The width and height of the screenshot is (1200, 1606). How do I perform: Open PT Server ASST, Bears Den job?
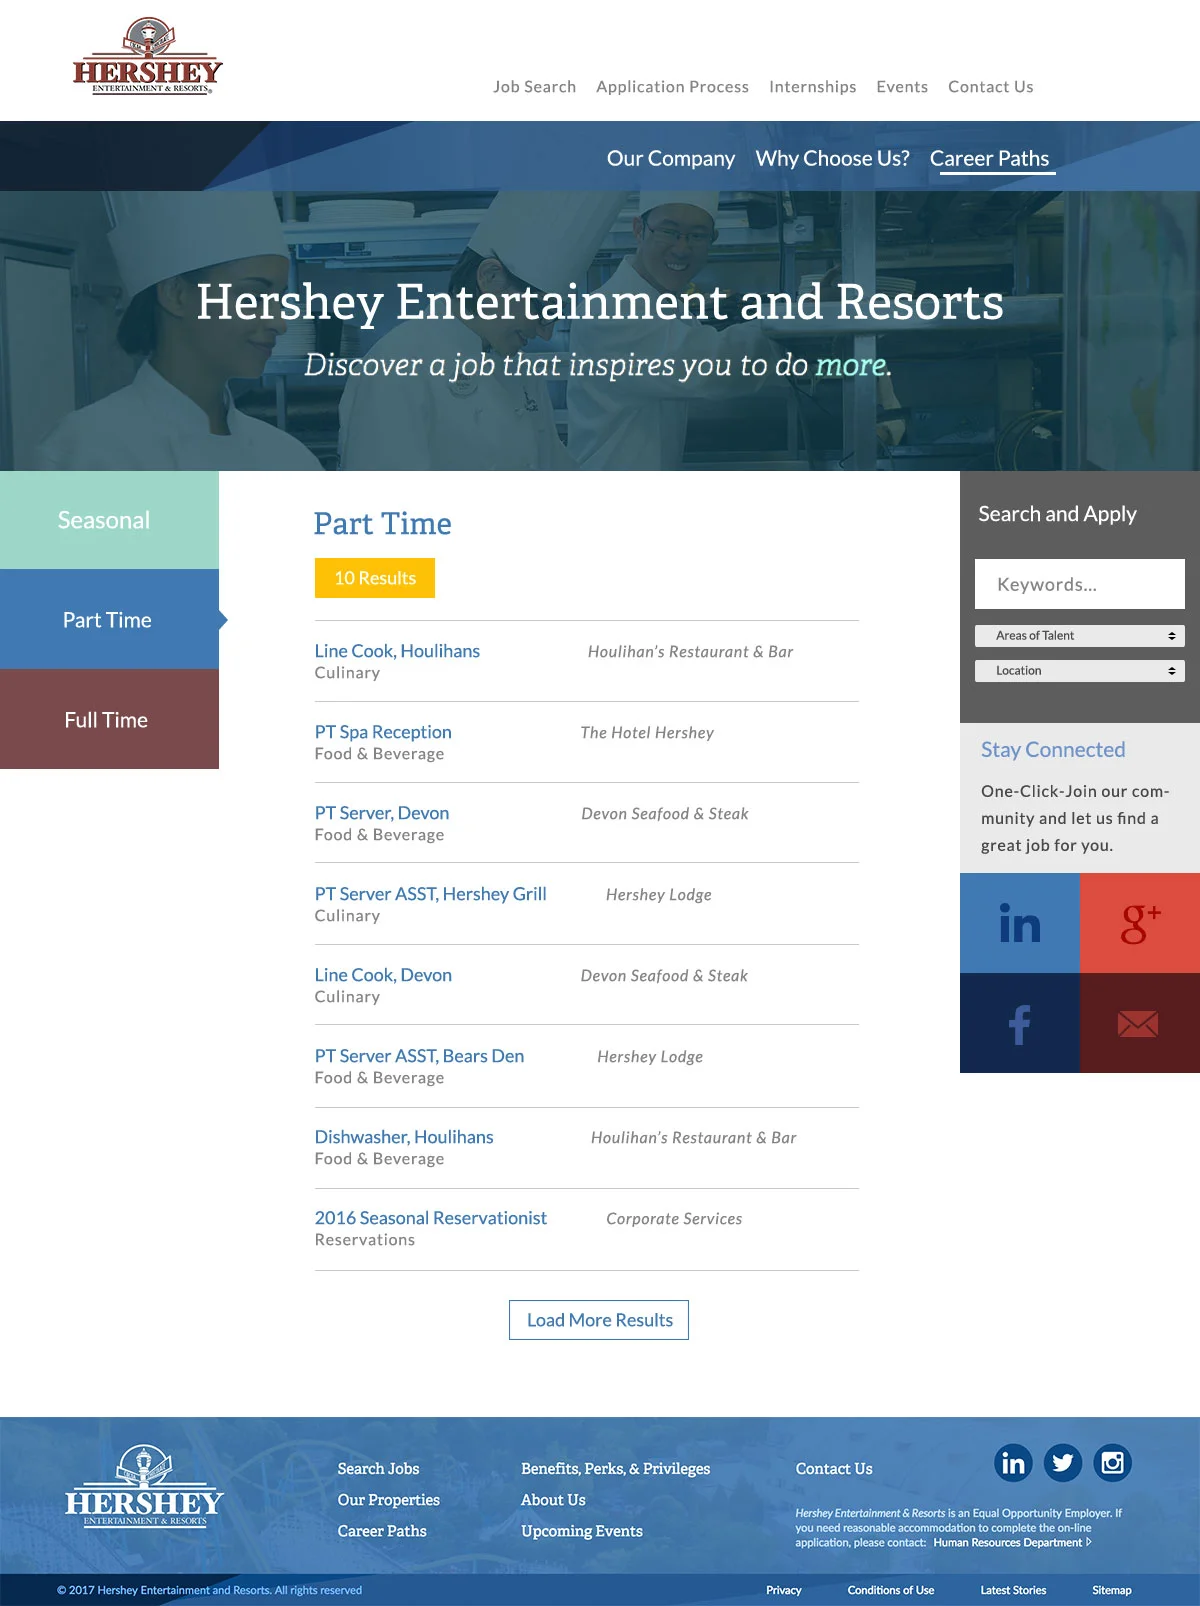click(419, 1056)
